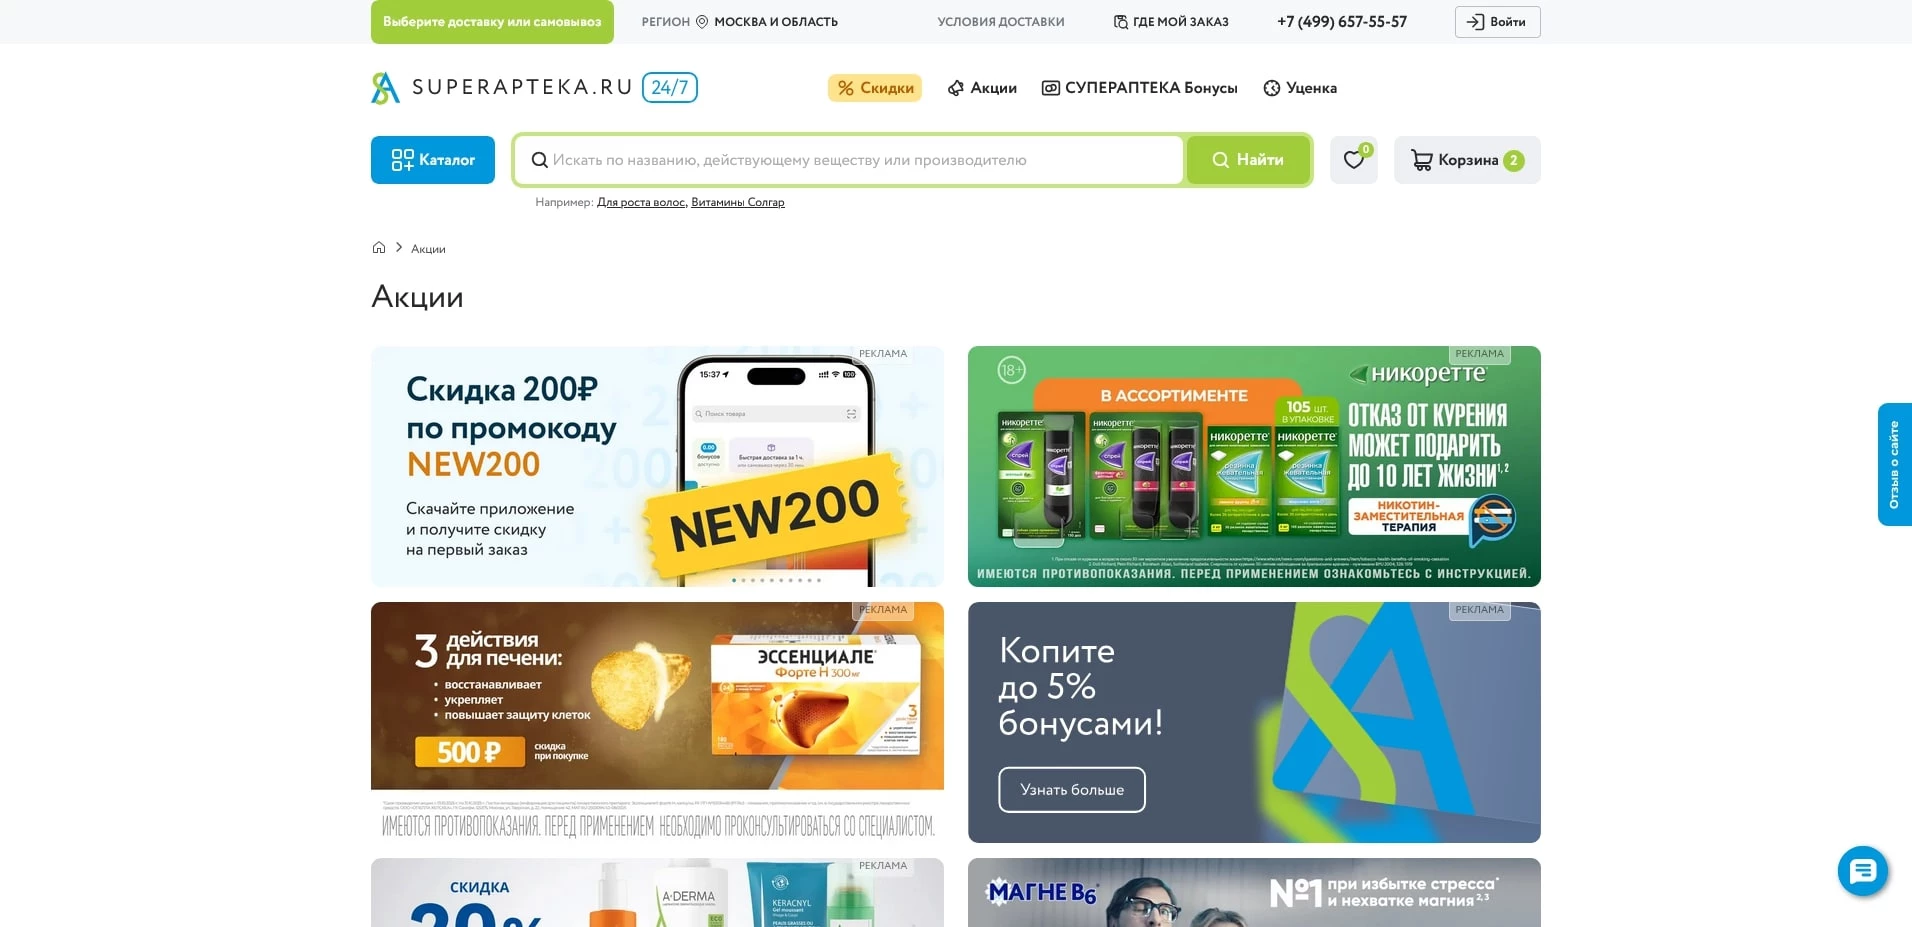
Task: Open Каталог with grid icon
Action: point(433,160)
